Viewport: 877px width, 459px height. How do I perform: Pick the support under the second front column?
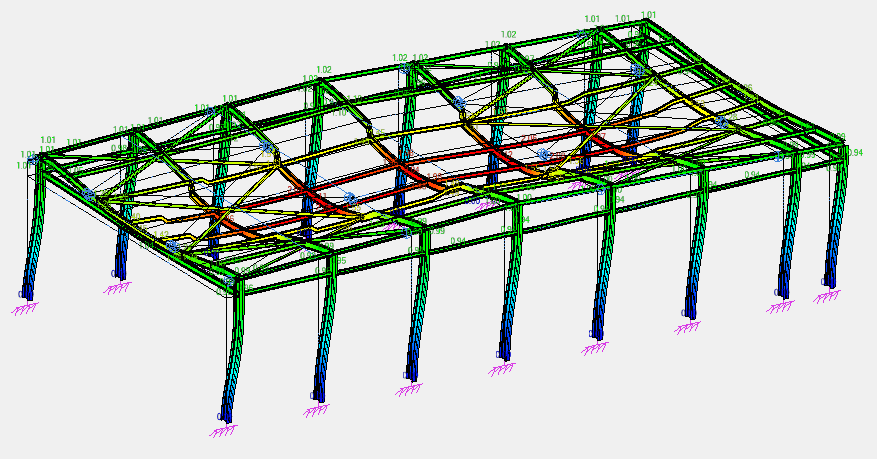pos(314,410)
